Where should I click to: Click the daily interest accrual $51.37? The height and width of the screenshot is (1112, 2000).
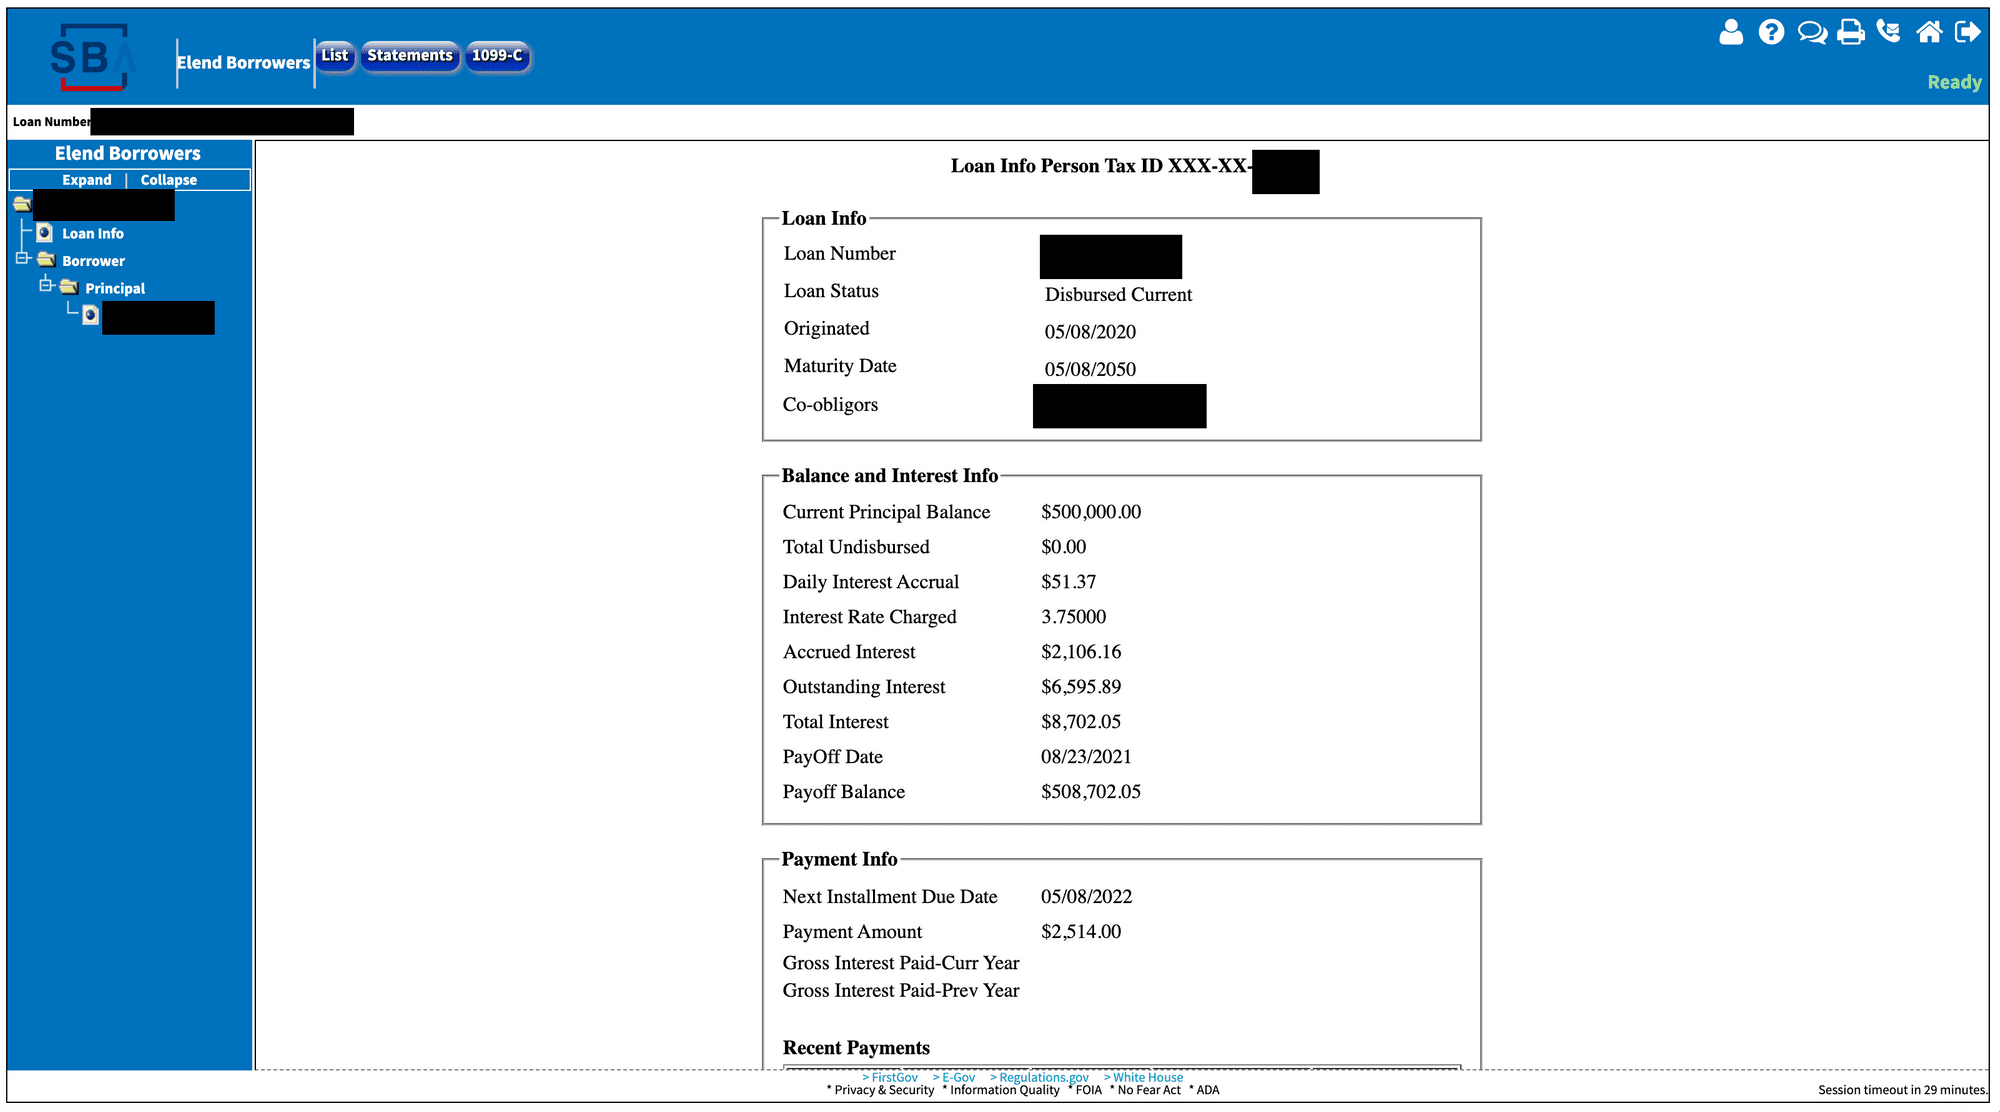(1068, 582)
